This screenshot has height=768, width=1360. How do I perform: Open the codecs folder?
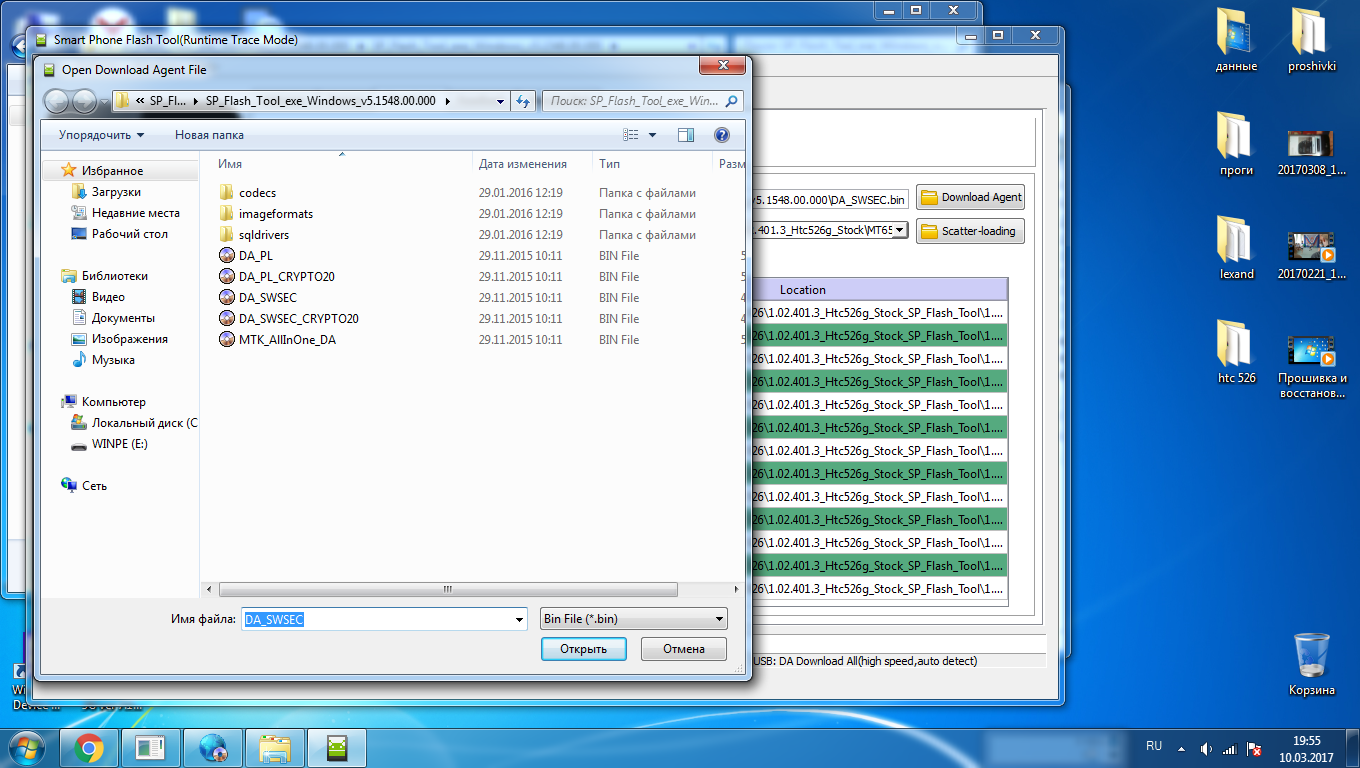coord(257,193)
